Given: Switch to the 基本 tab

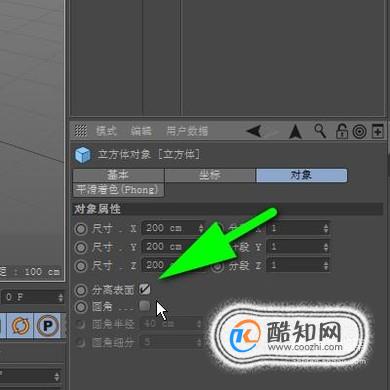Looking at the screenshot, I should pos(118,175).
